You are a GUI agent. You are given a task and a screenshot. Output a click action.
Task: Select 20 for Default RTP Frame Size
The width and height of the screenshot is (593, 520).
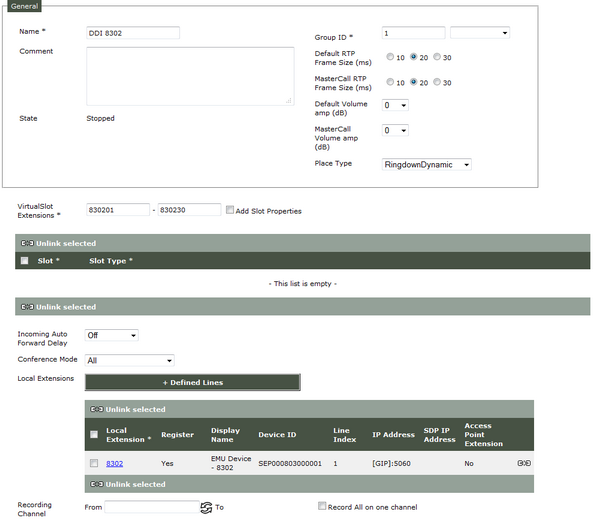tap(413, 57)
